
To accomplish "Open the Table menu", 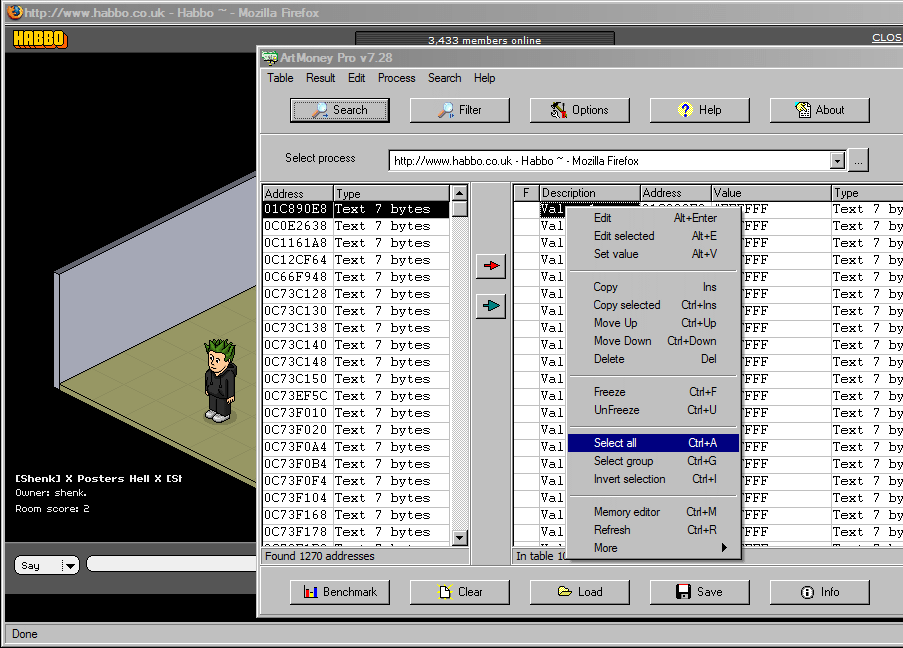I will click(280, 78).
